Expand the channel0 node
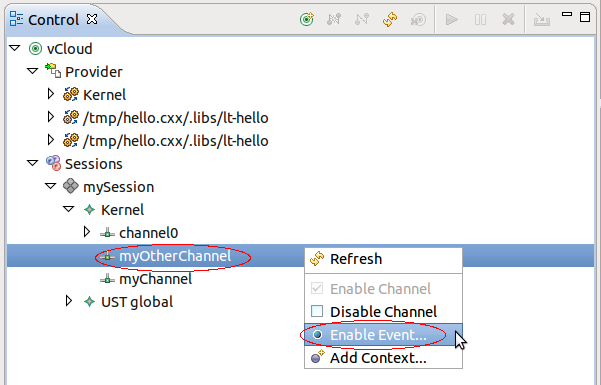The image size is (601, 385). click(x=87, y=232)
